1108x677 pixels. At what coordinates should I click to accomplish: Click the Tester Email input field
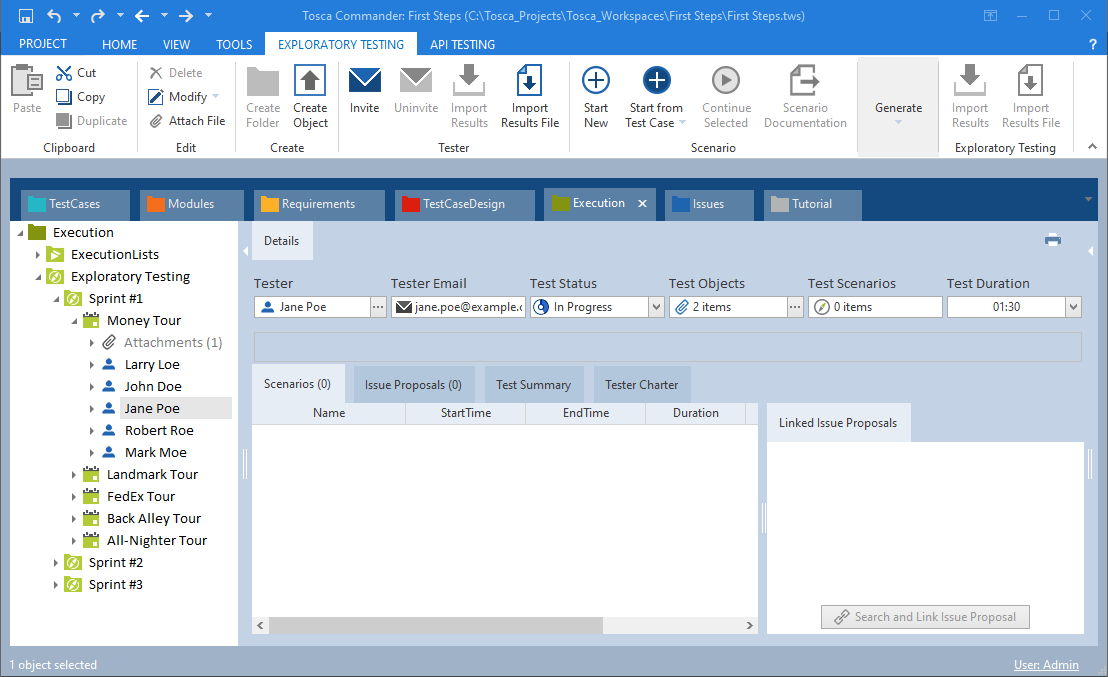pos(459,307)
